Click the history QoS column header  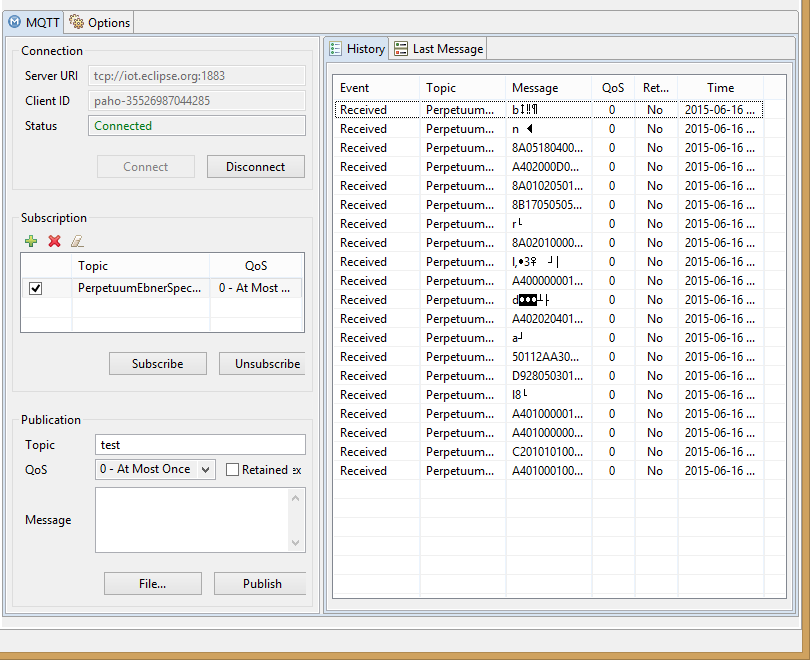[613, 88]
